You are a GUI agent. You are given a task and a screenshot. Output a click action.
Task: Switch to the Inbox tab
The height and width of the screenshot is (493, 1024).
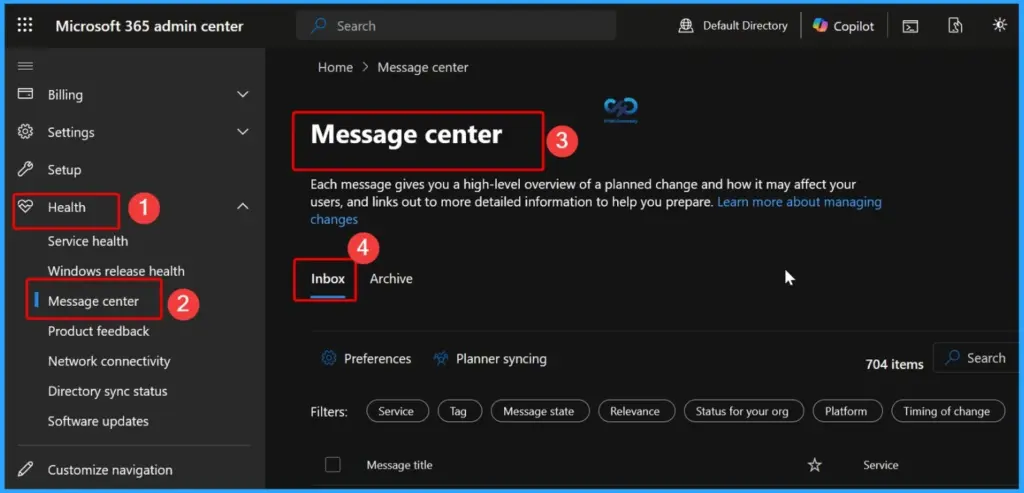(x=327, y=279)
